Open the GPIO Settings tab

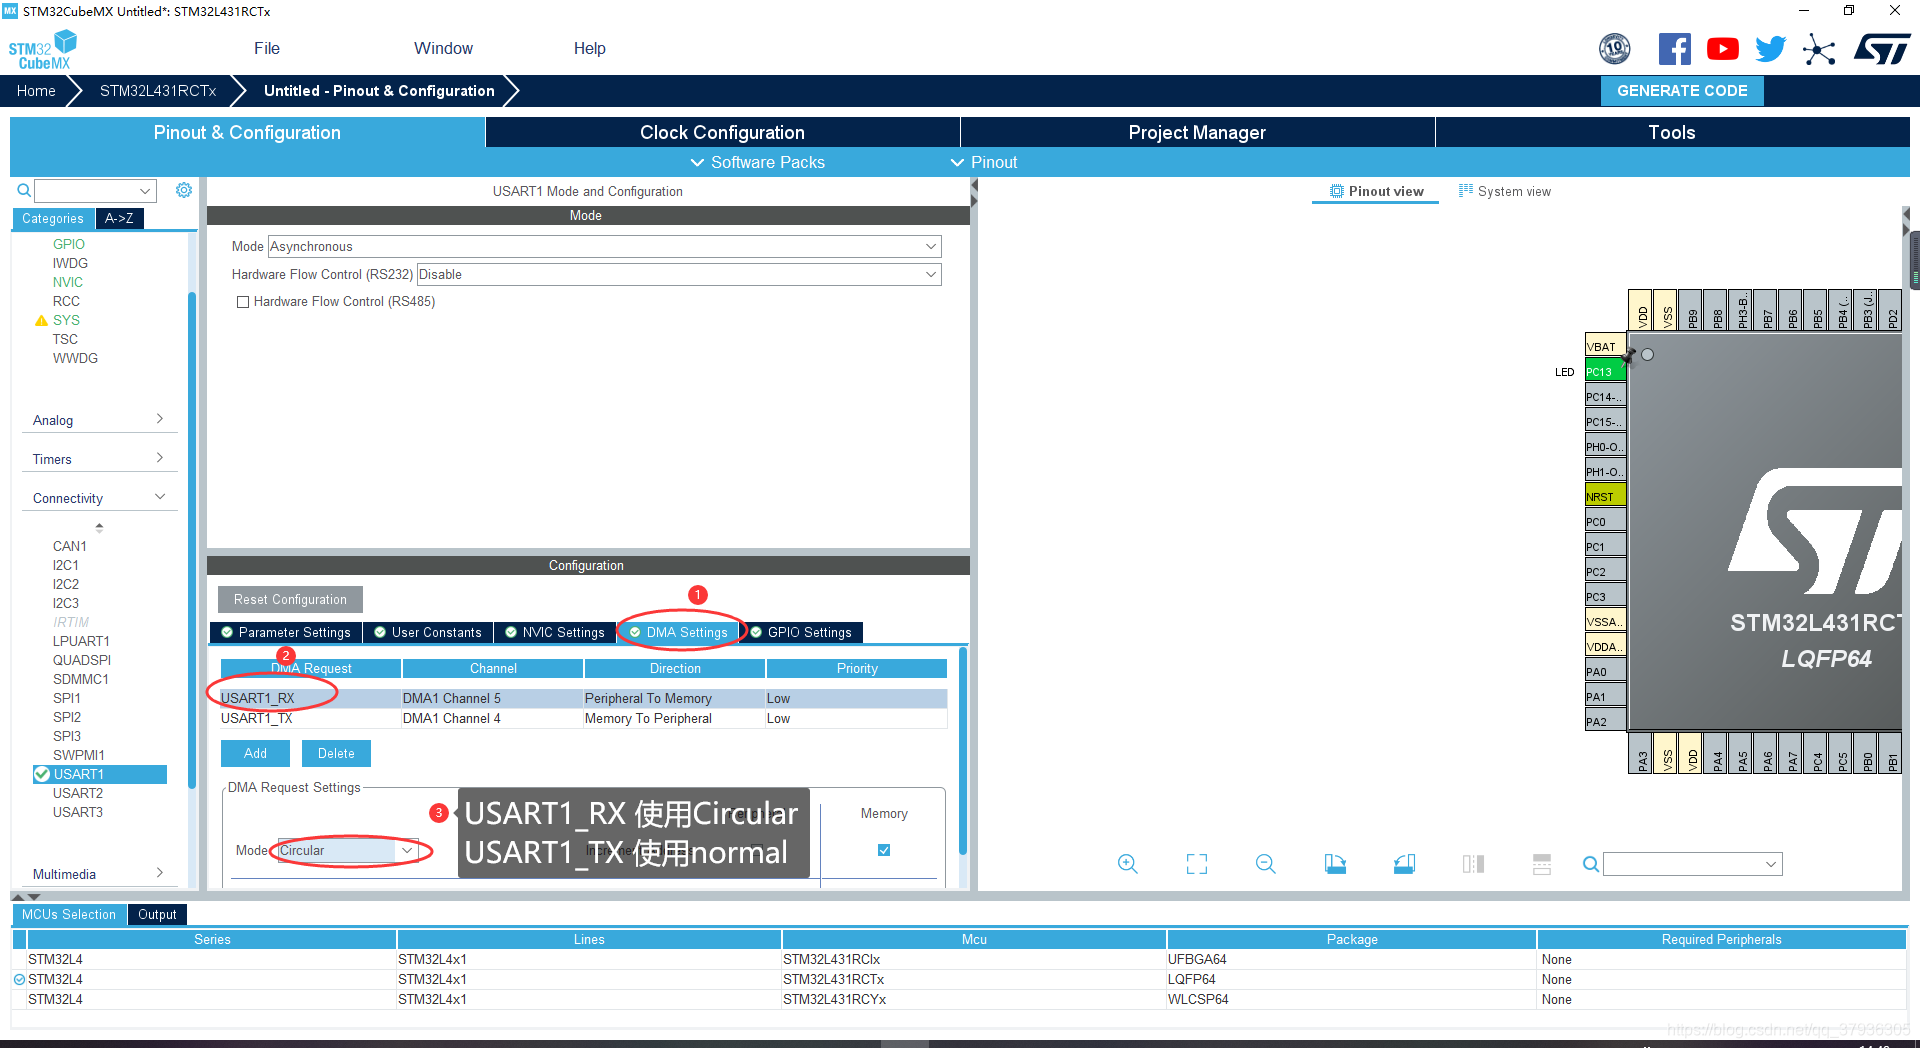click(801, 632)
